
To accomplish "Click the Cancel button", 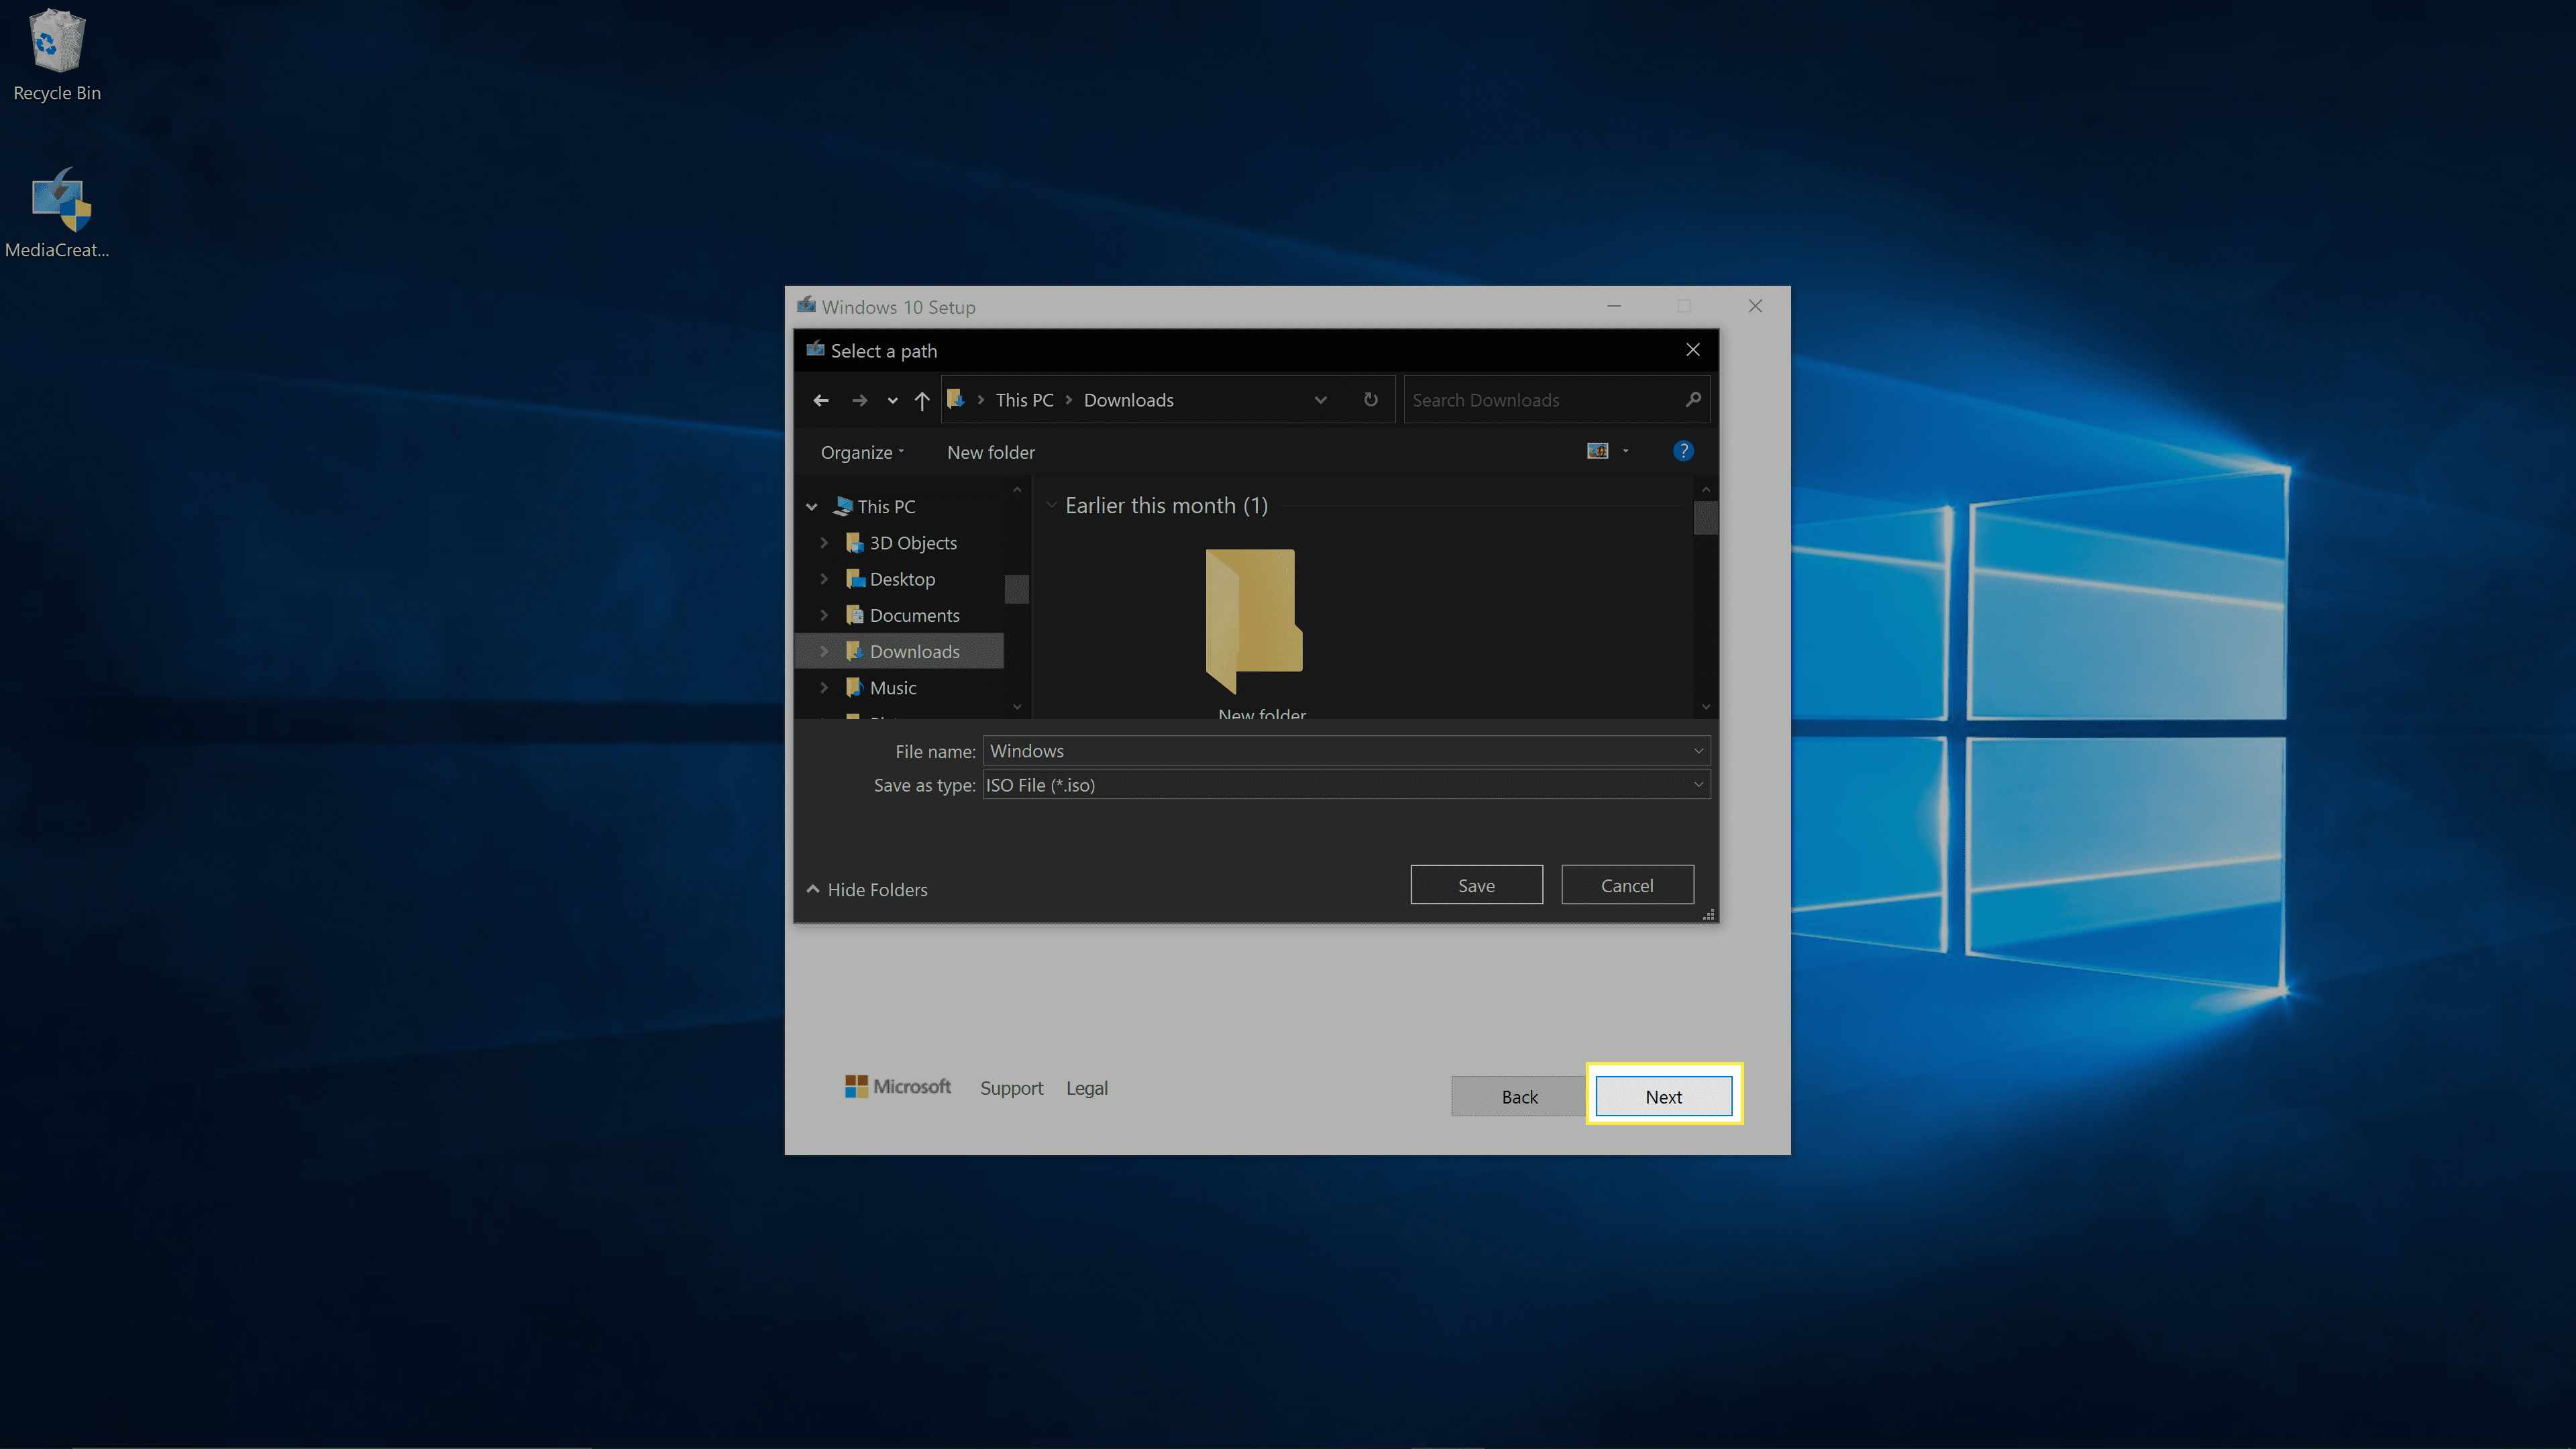I will 1627,885.
